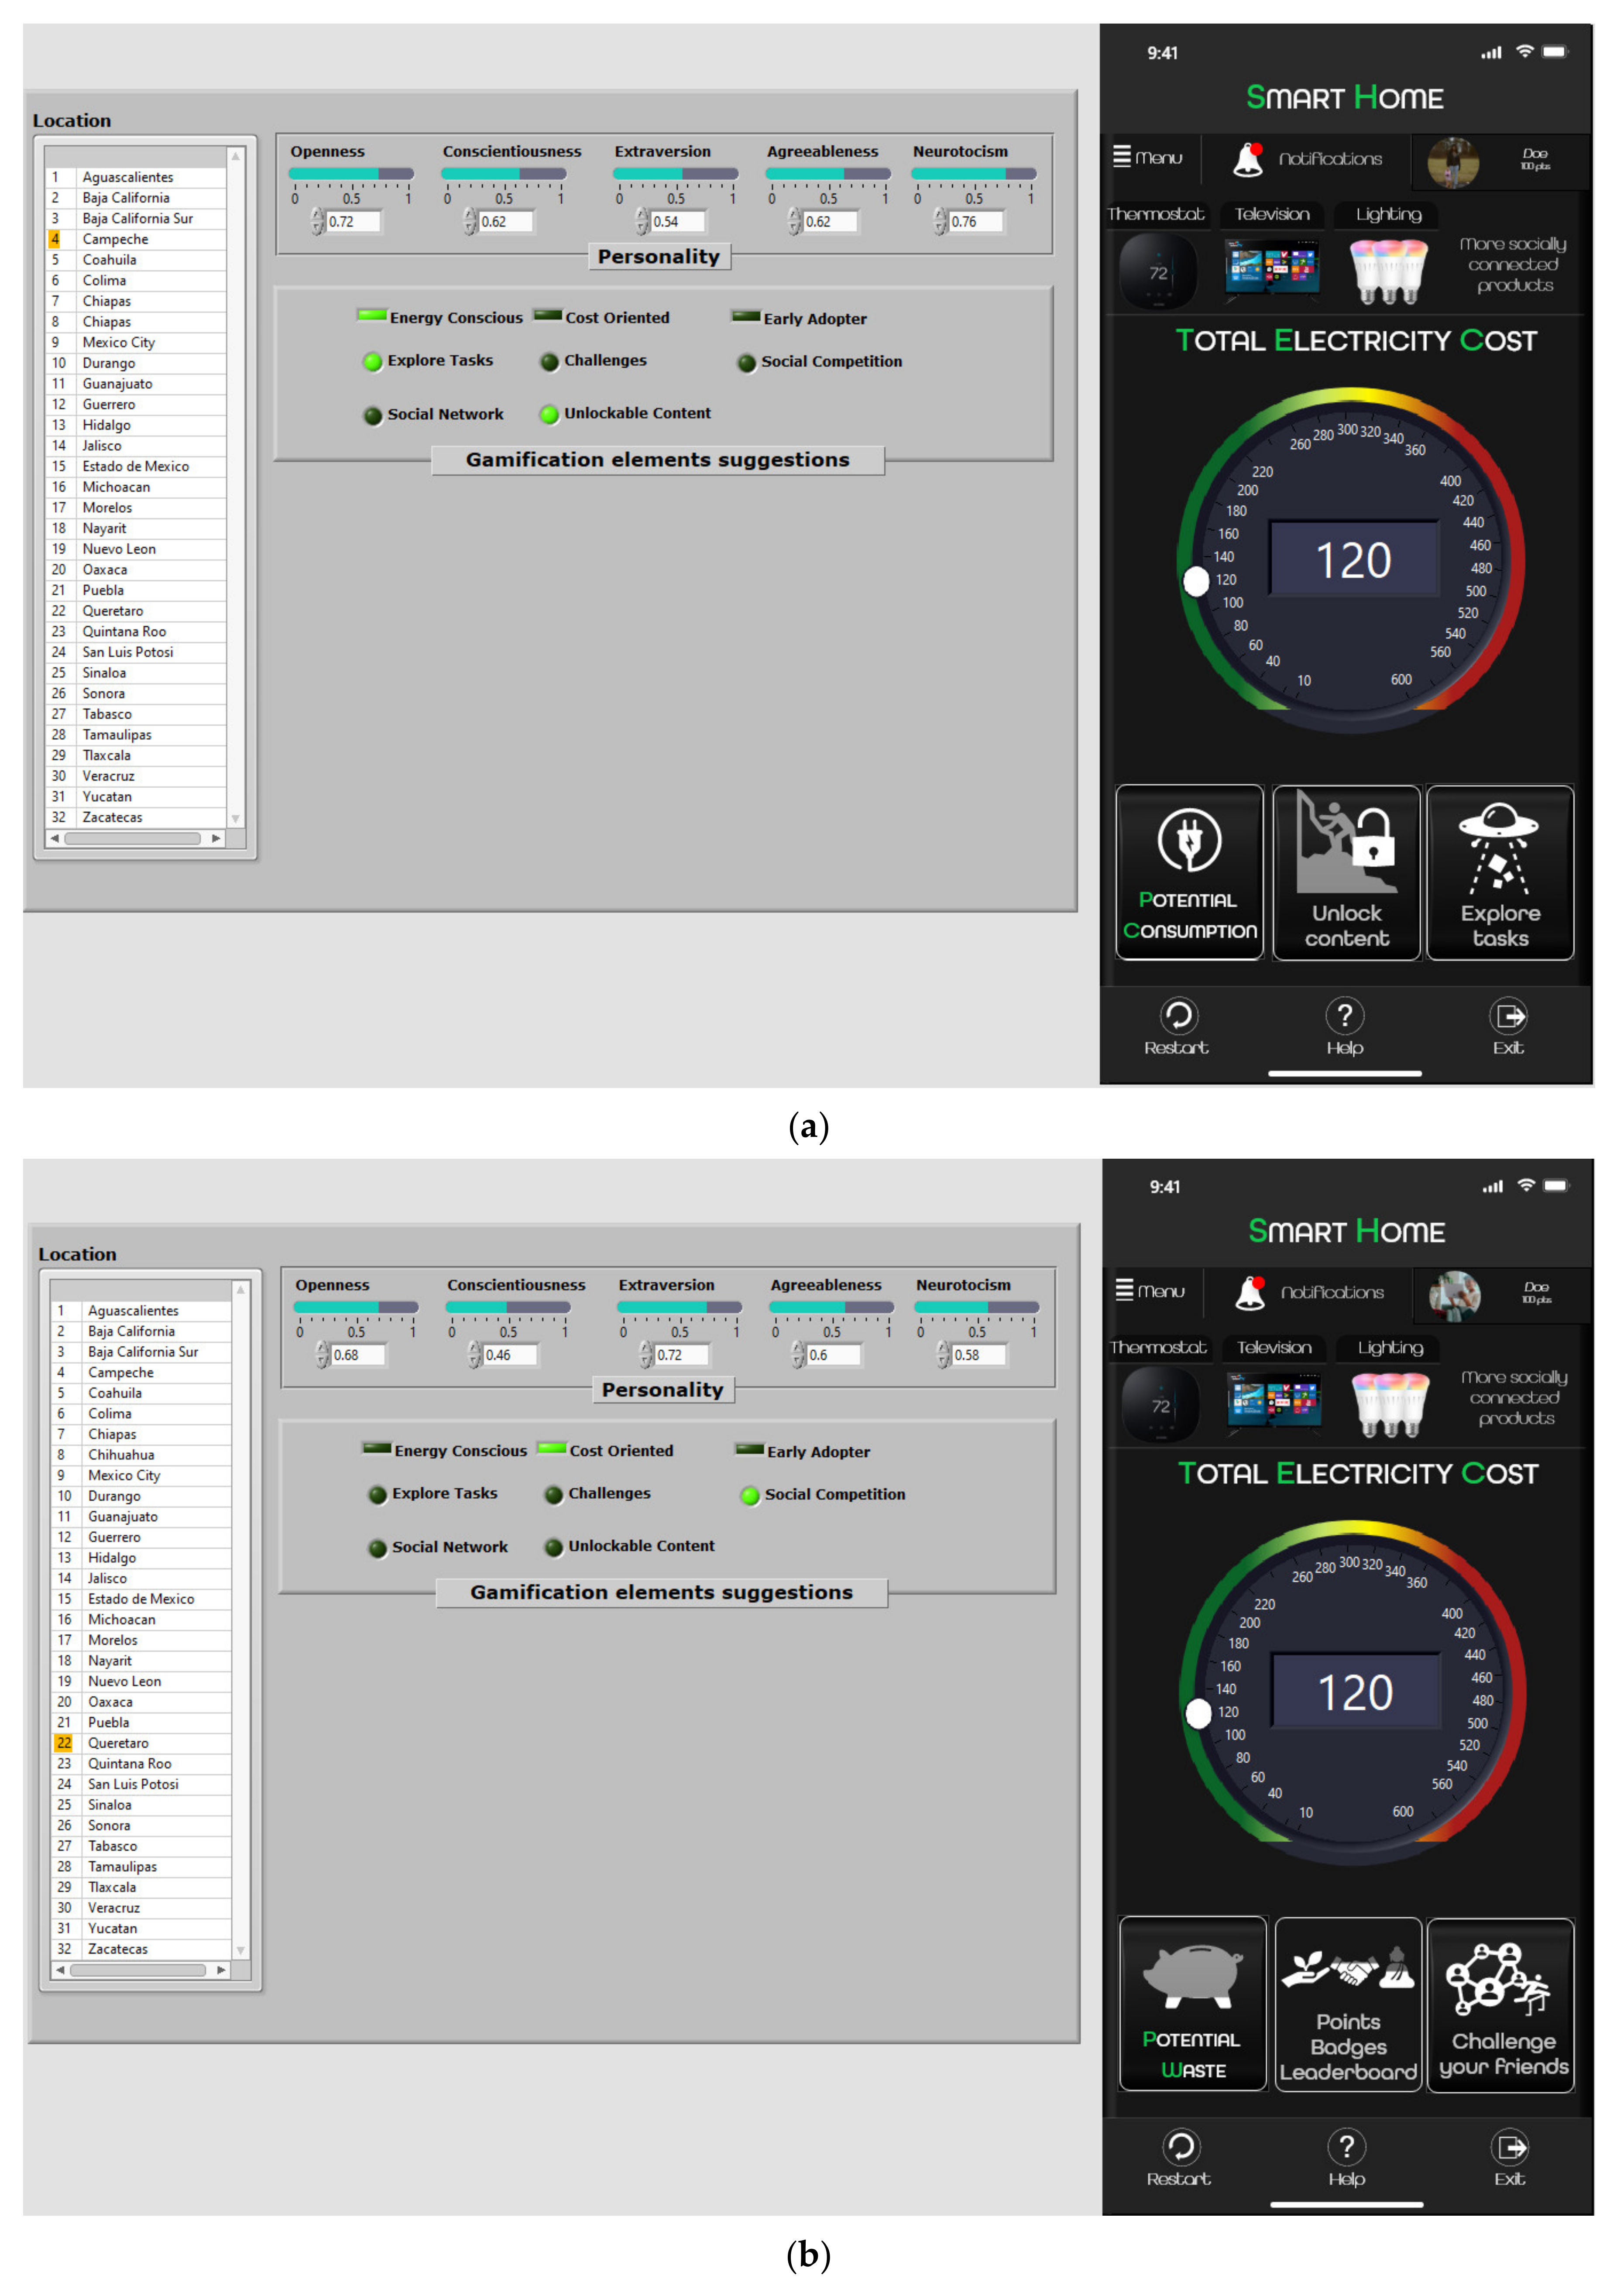Tap the Unlock content padlock tile

[1346, 872]
